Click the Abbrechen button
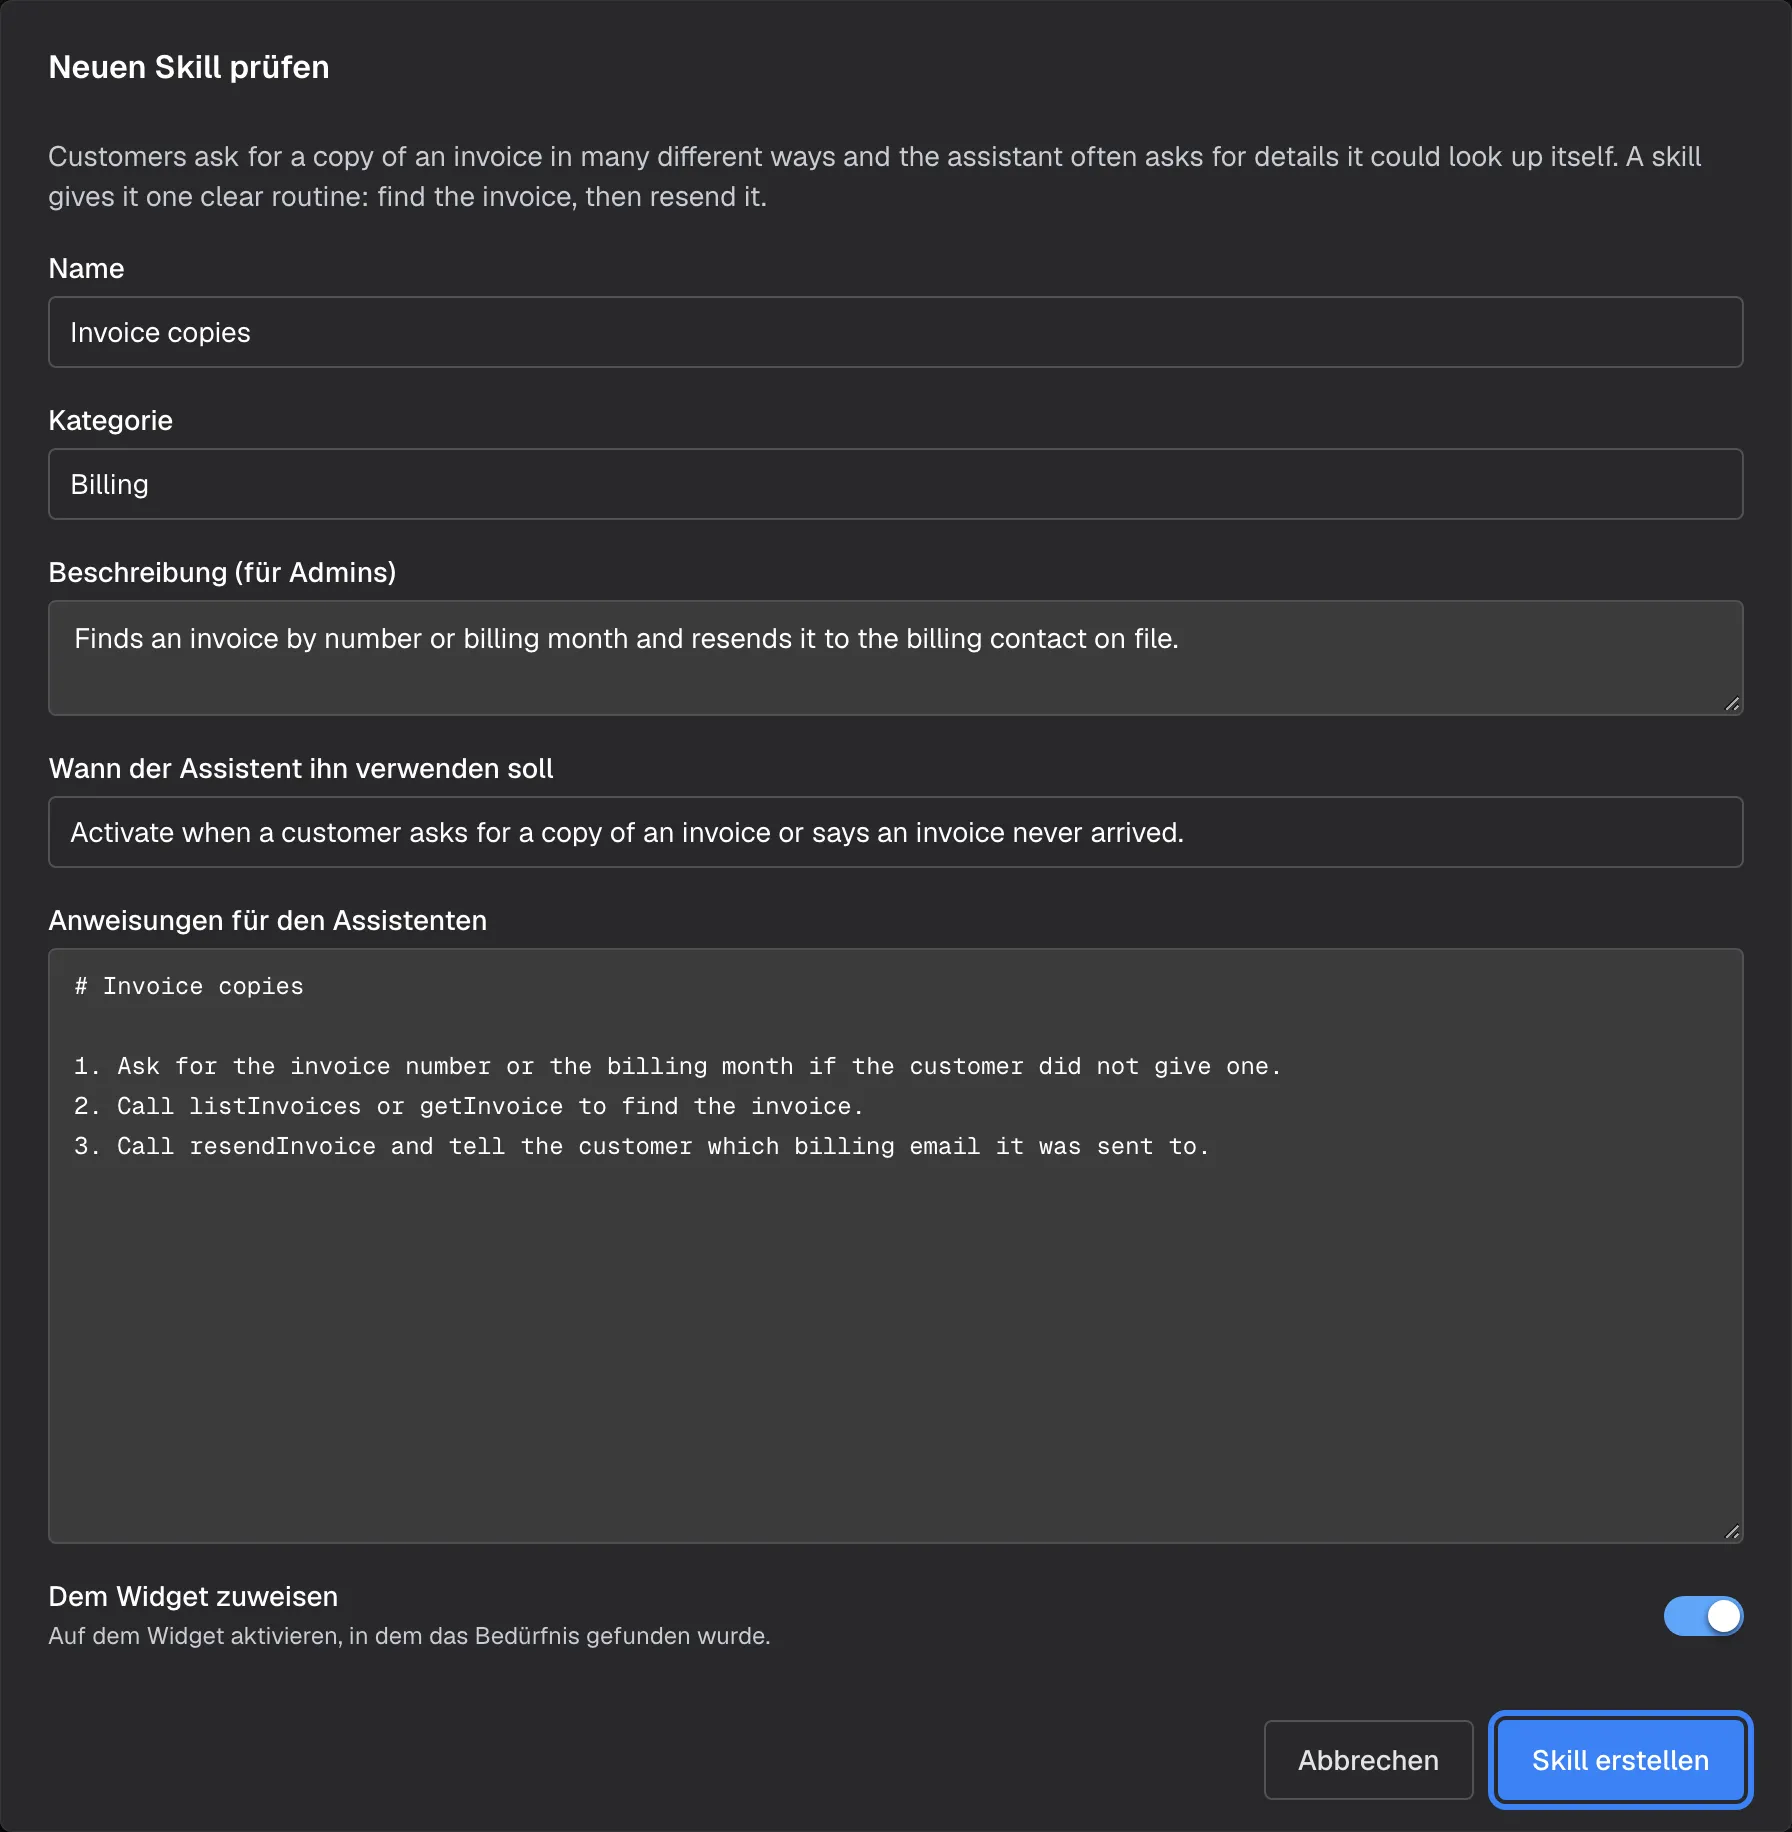 tap(1368, 1760)
